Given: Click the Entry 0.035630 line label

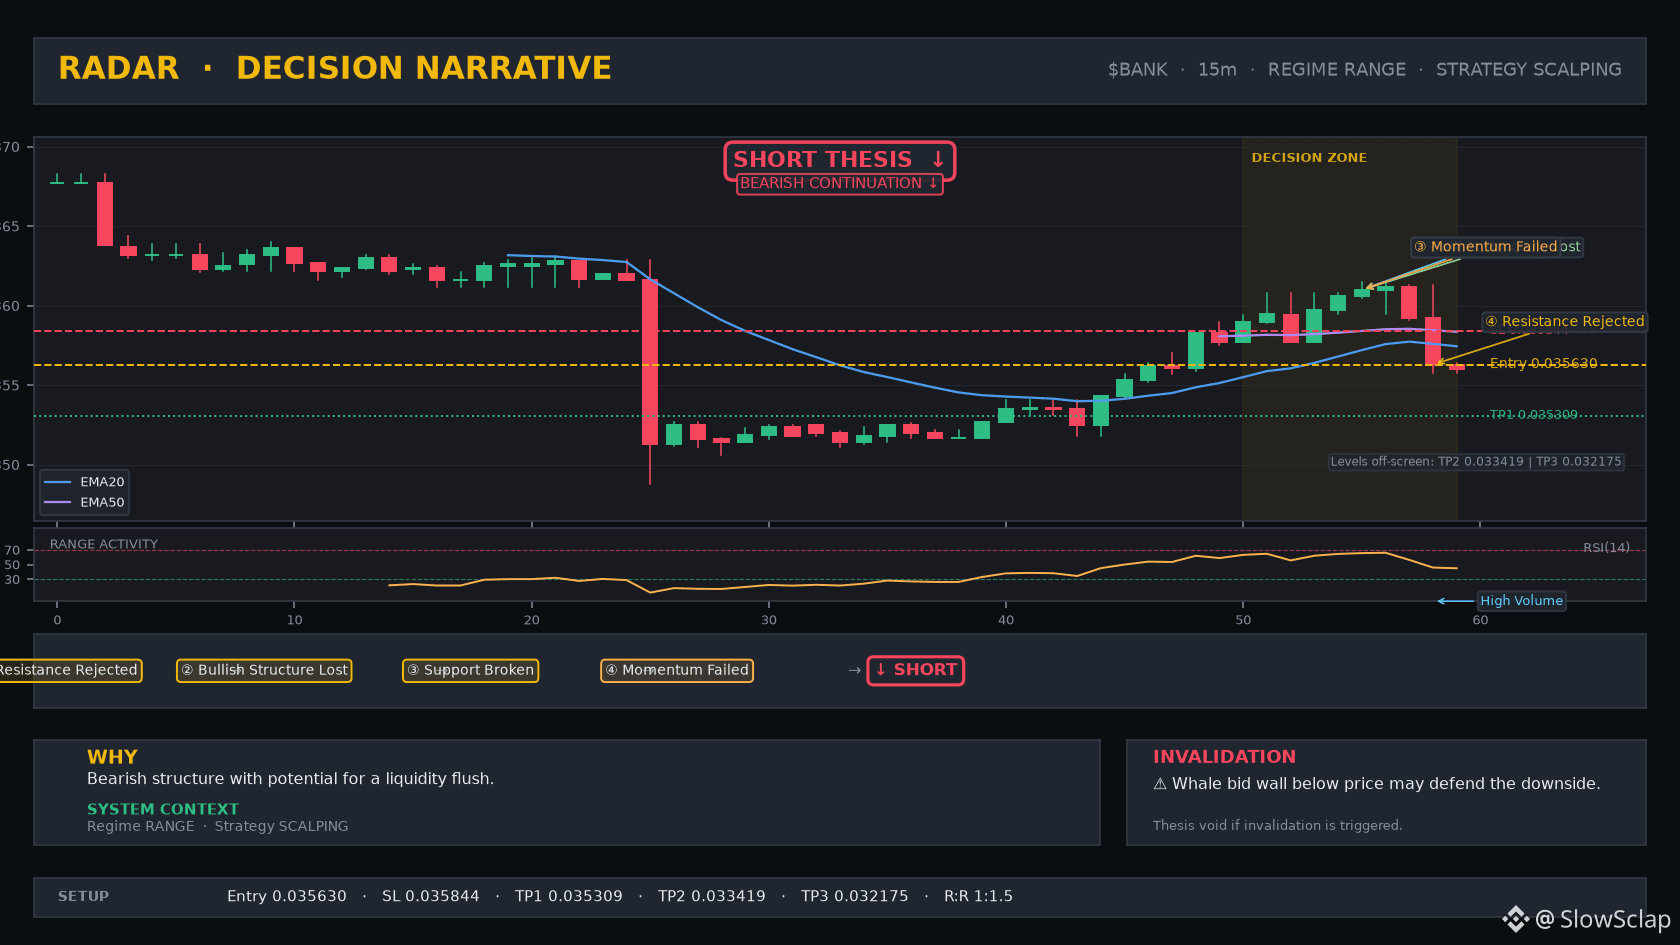Looking at the screenshot, I should (x=1543, y=363).
